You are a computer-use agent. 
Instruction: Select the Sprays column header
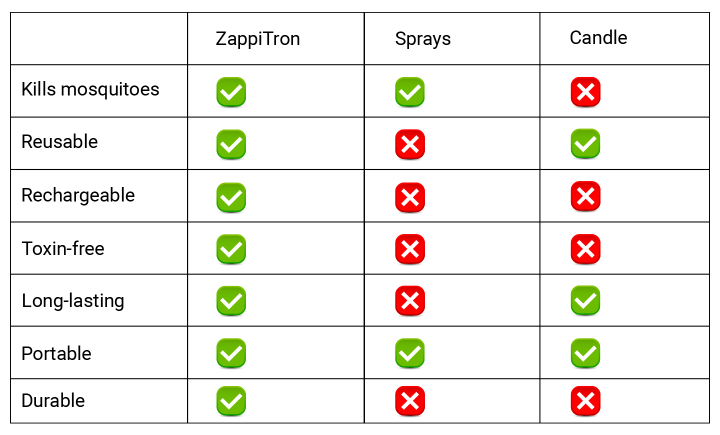[423, 39]
